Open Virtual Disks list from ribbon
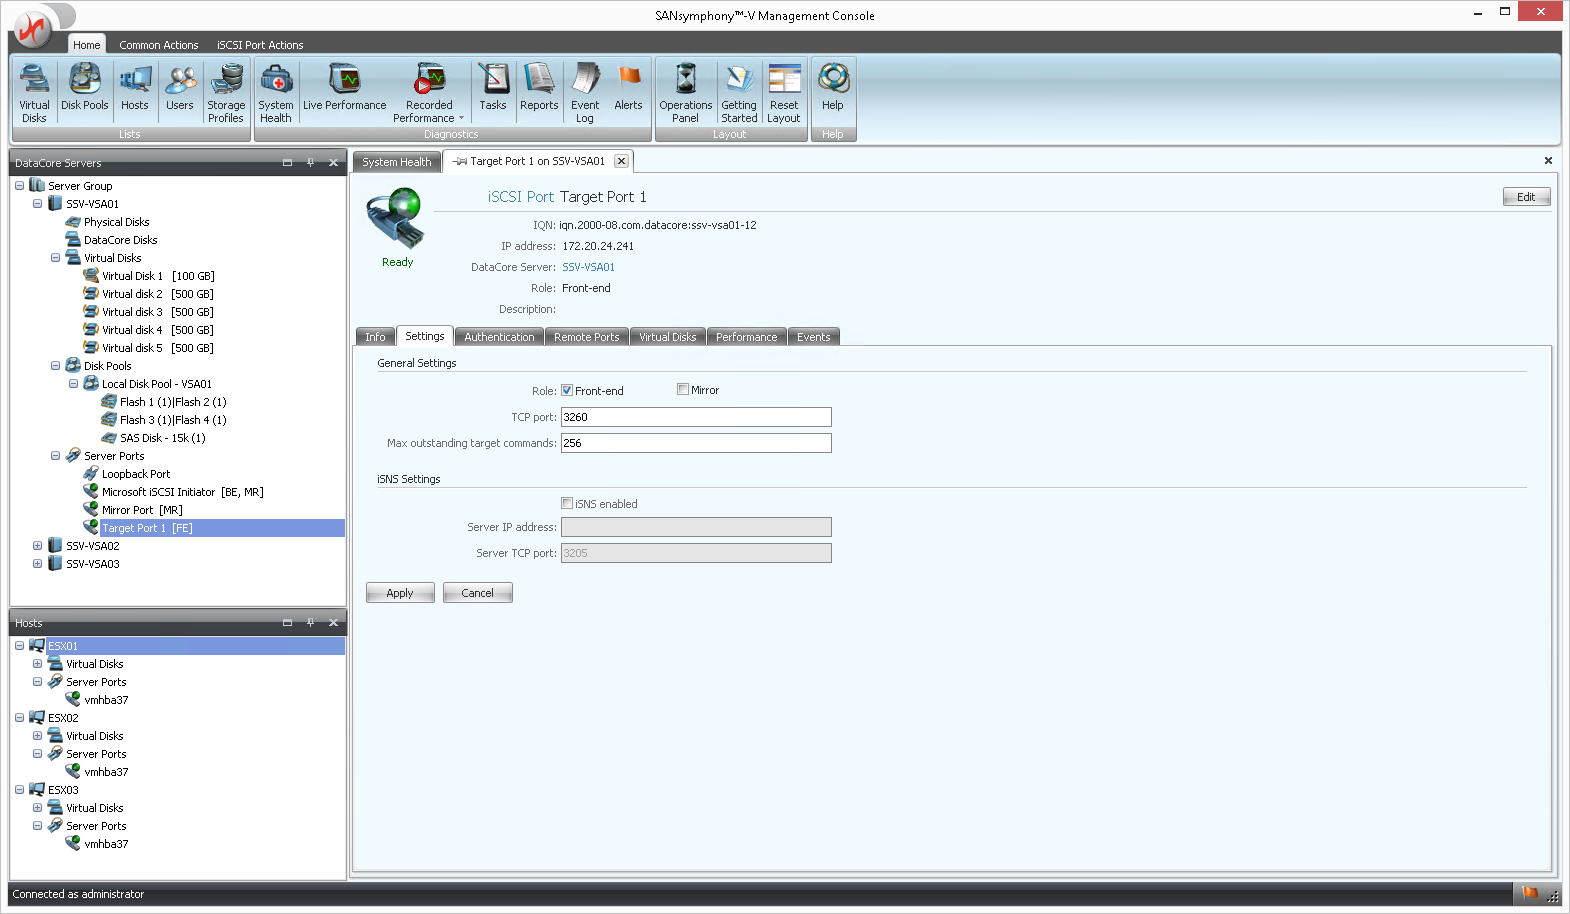This screenshot has height=914, width=1570. [x=34, y=92]
